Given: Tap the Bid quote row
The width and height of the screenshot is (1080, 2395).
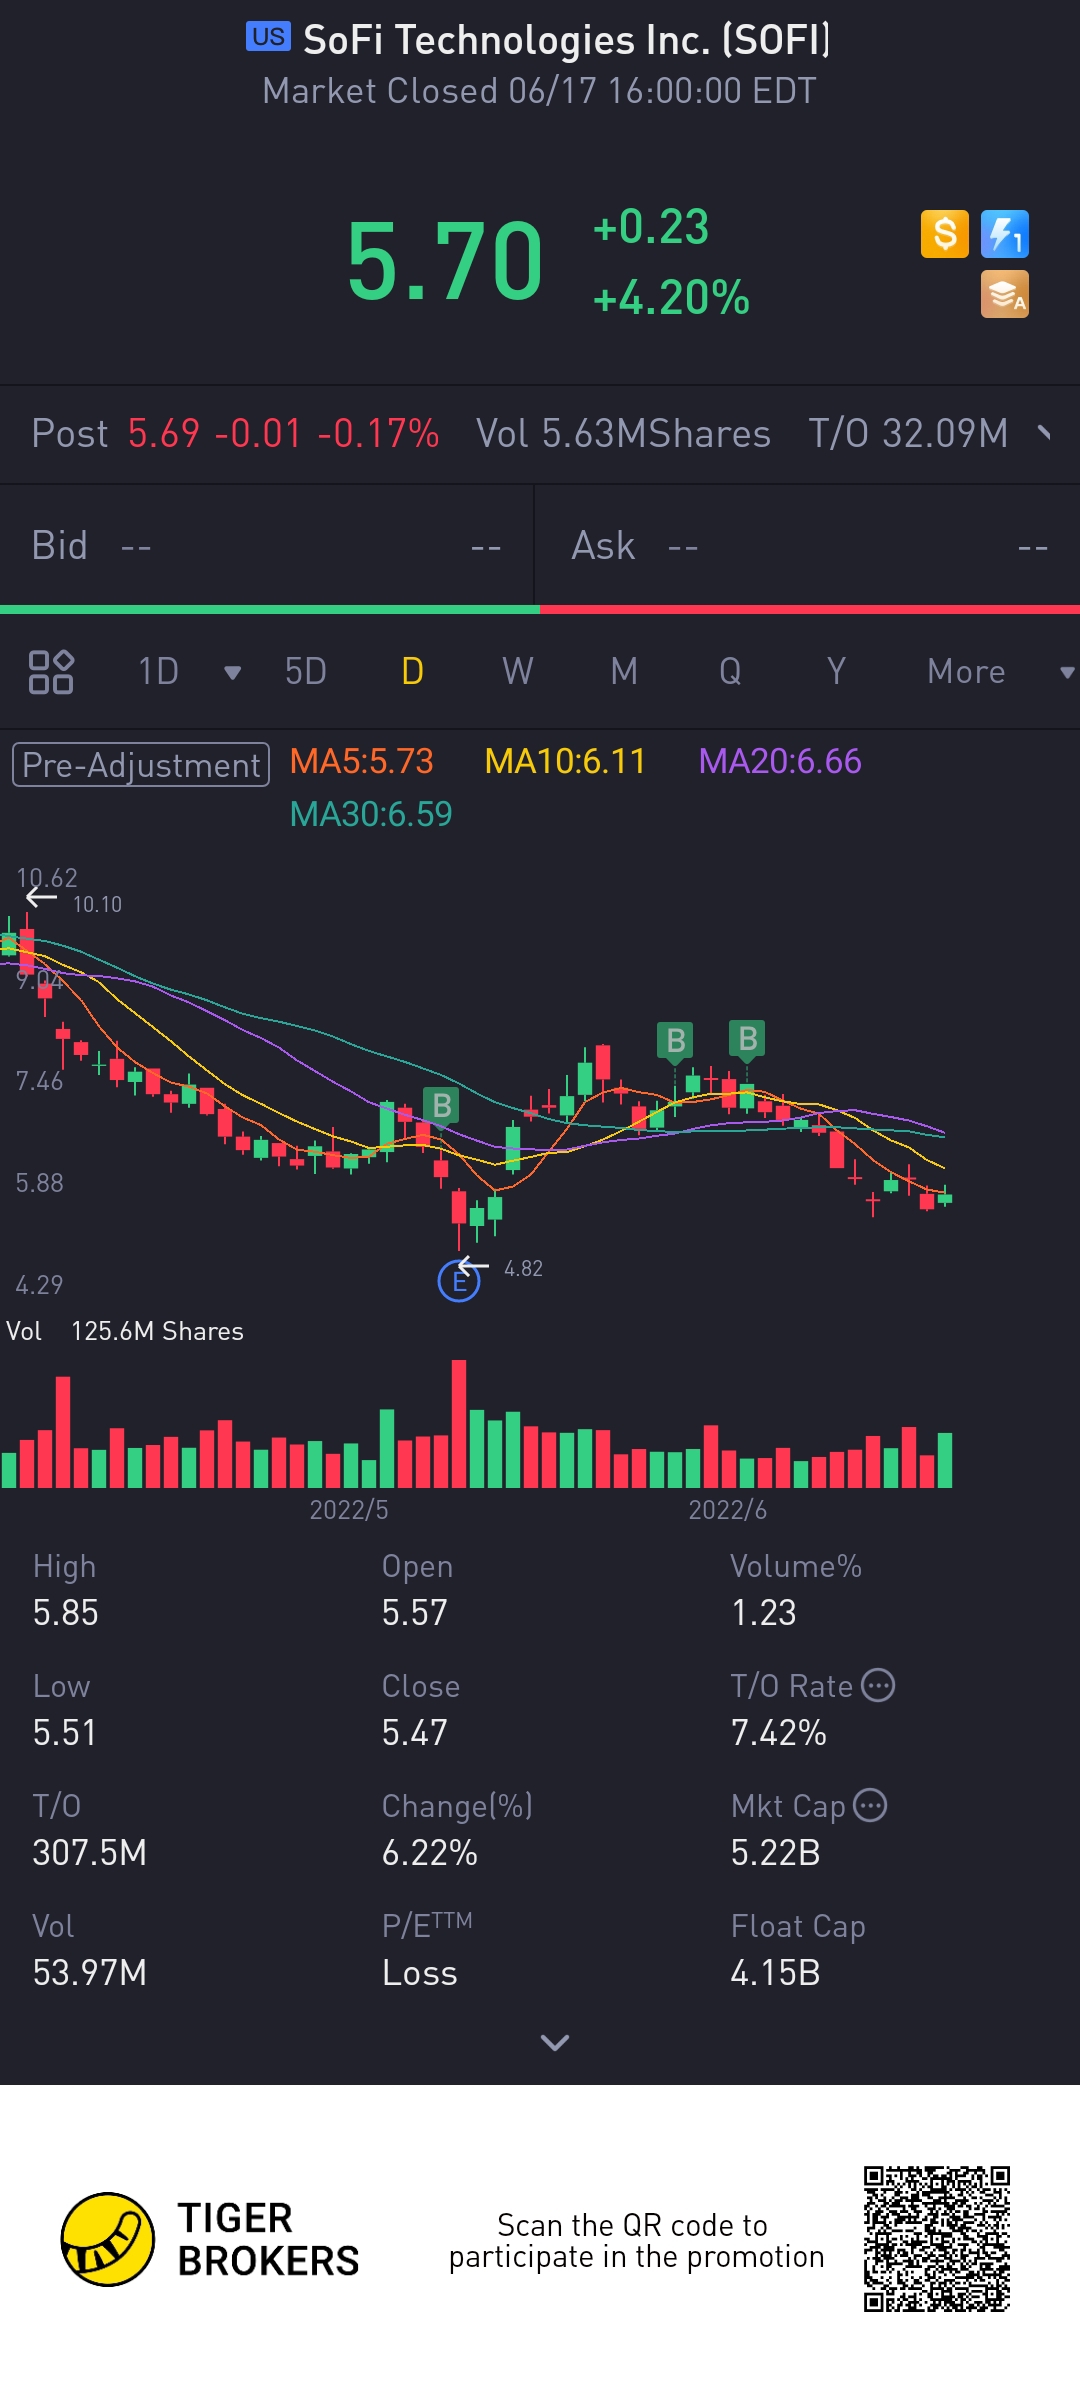Looking at the screenshot, I should (x=267, y=546).
